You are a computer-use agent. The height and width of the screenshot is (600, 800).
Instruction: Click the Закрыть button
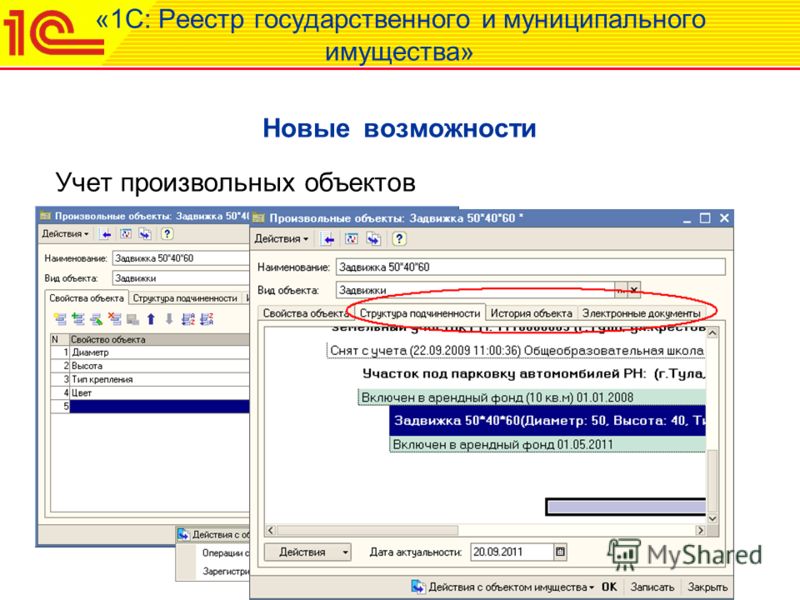[707, 587]
